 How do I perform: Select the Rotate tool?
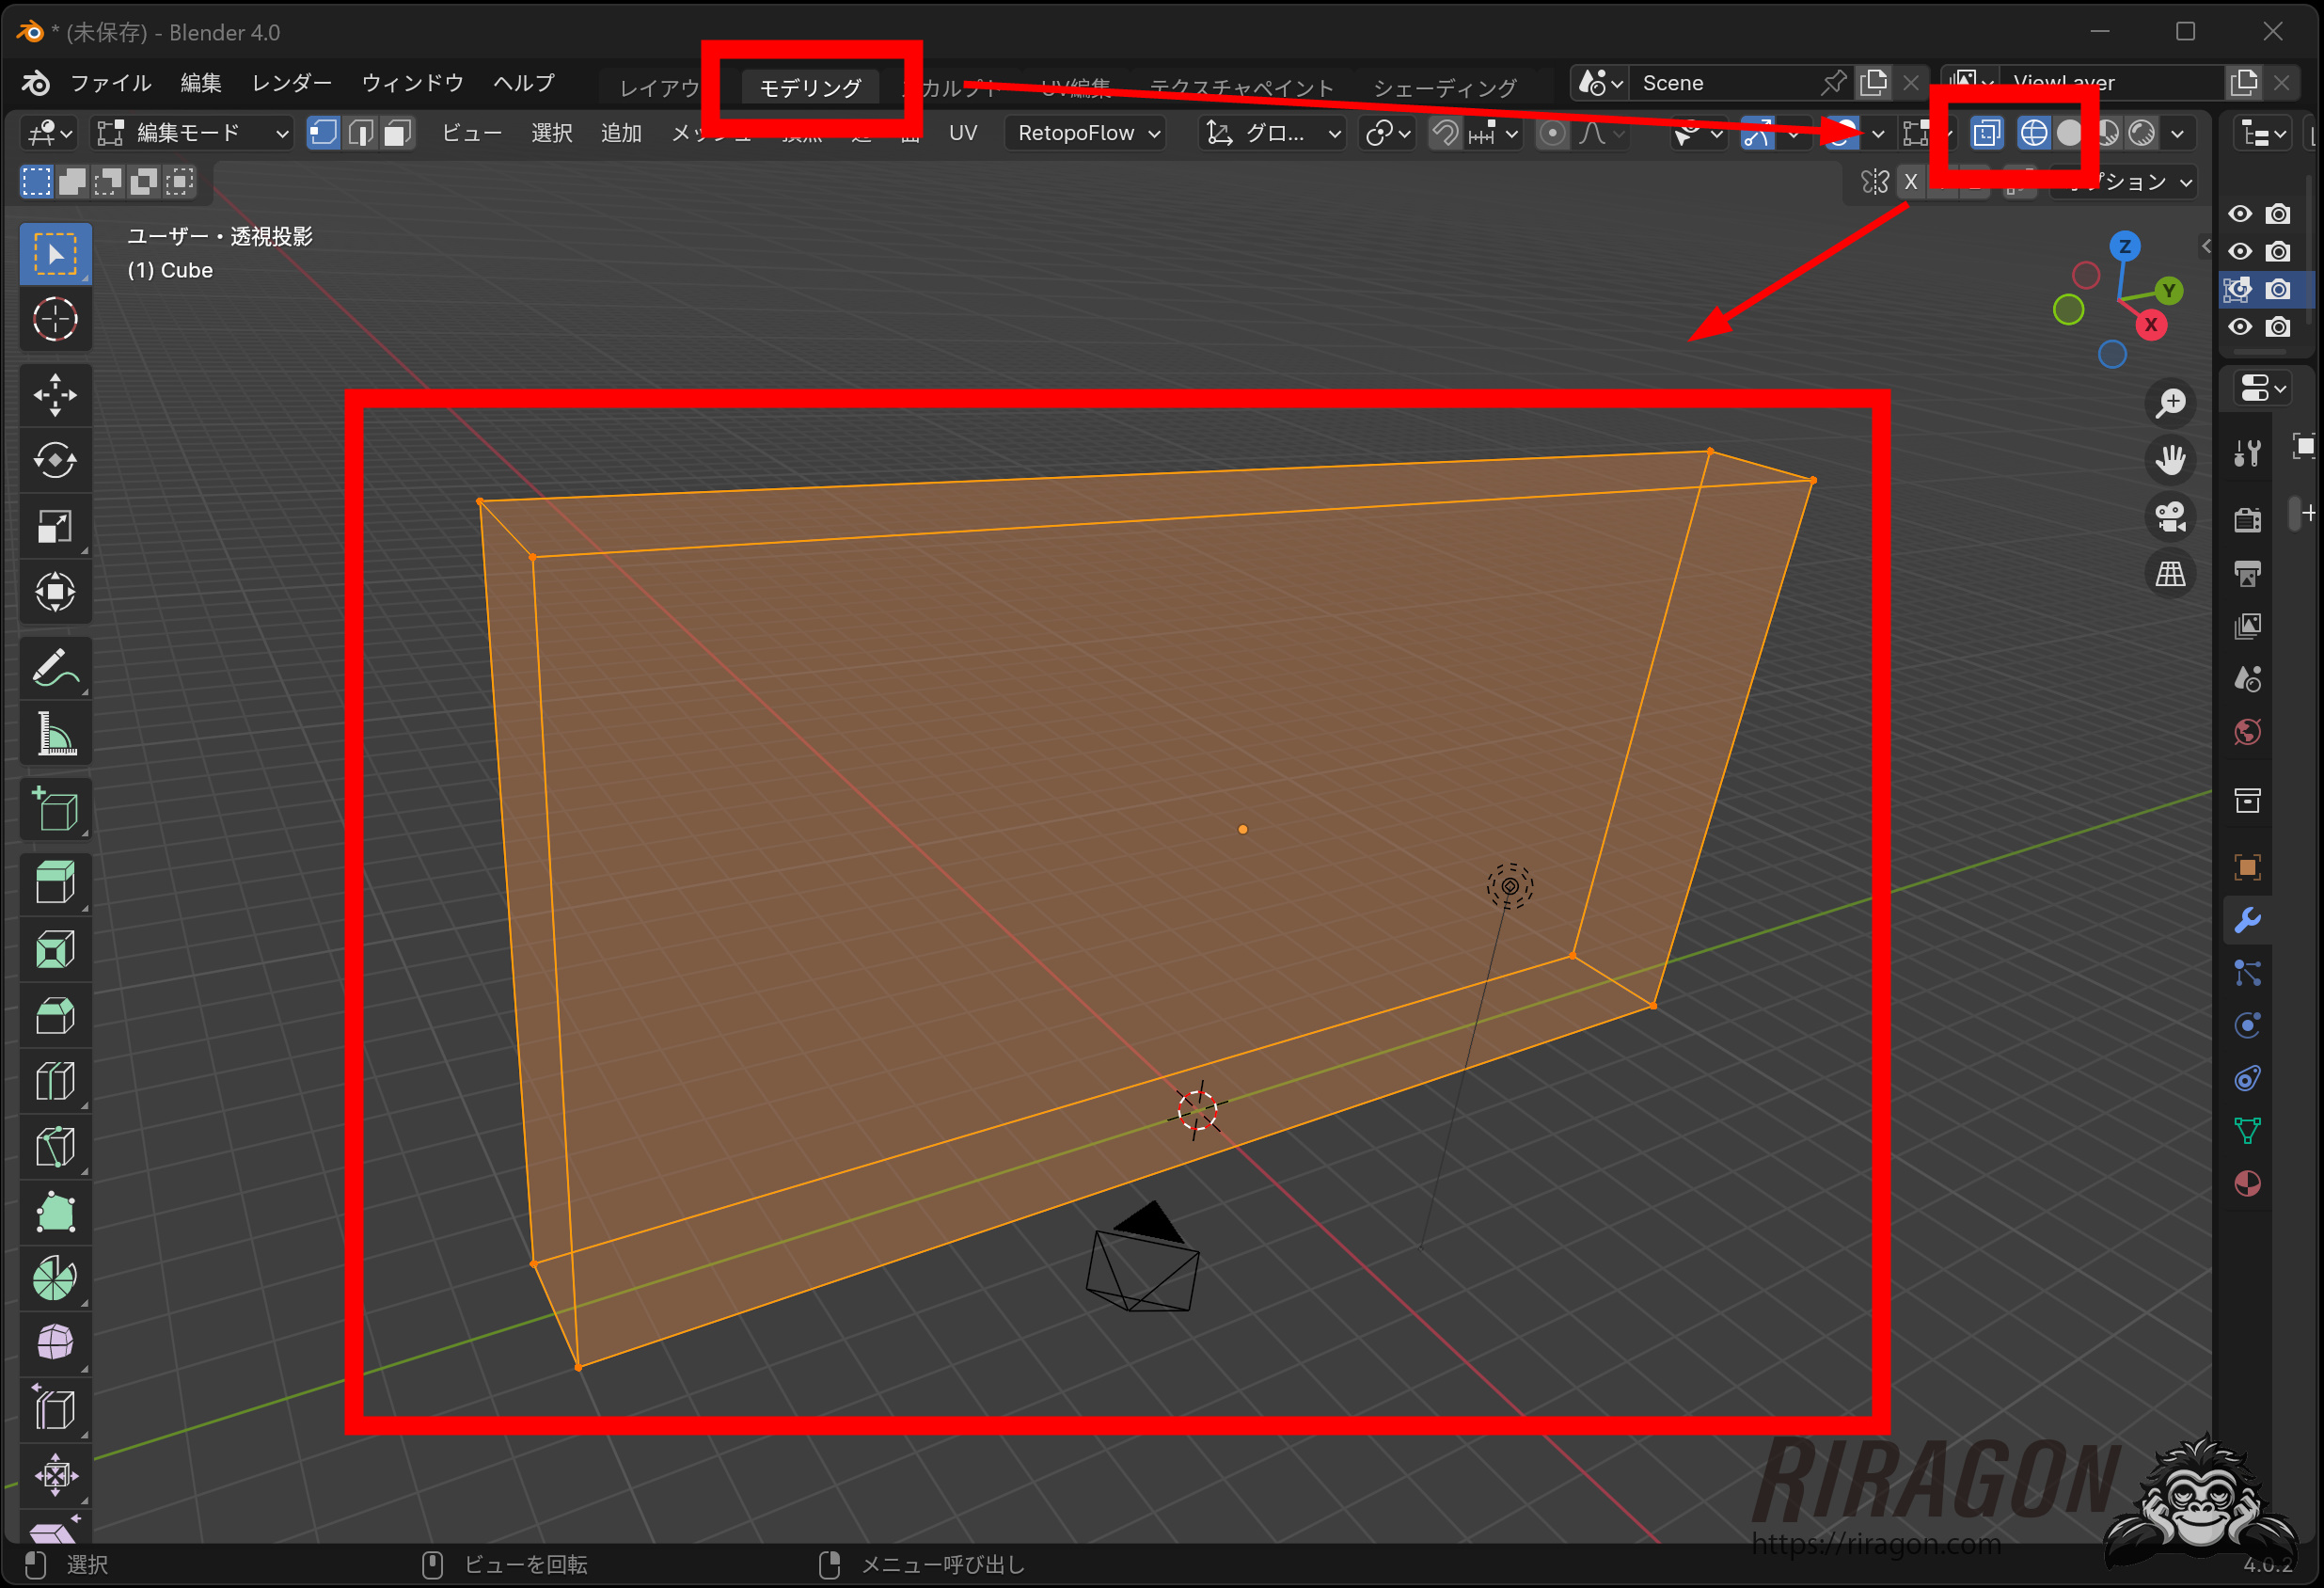[x=55, y=461]
